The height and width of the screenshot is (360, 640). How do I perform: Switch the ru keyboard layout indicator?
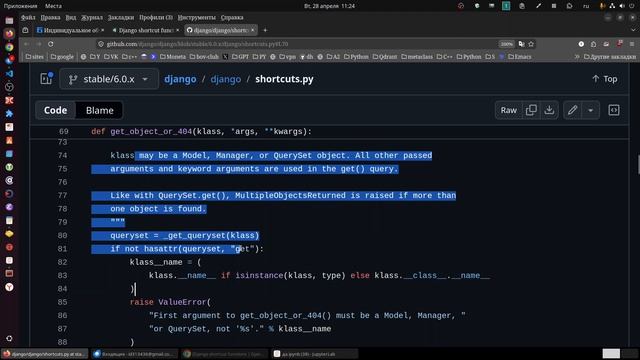pos(586,6)
